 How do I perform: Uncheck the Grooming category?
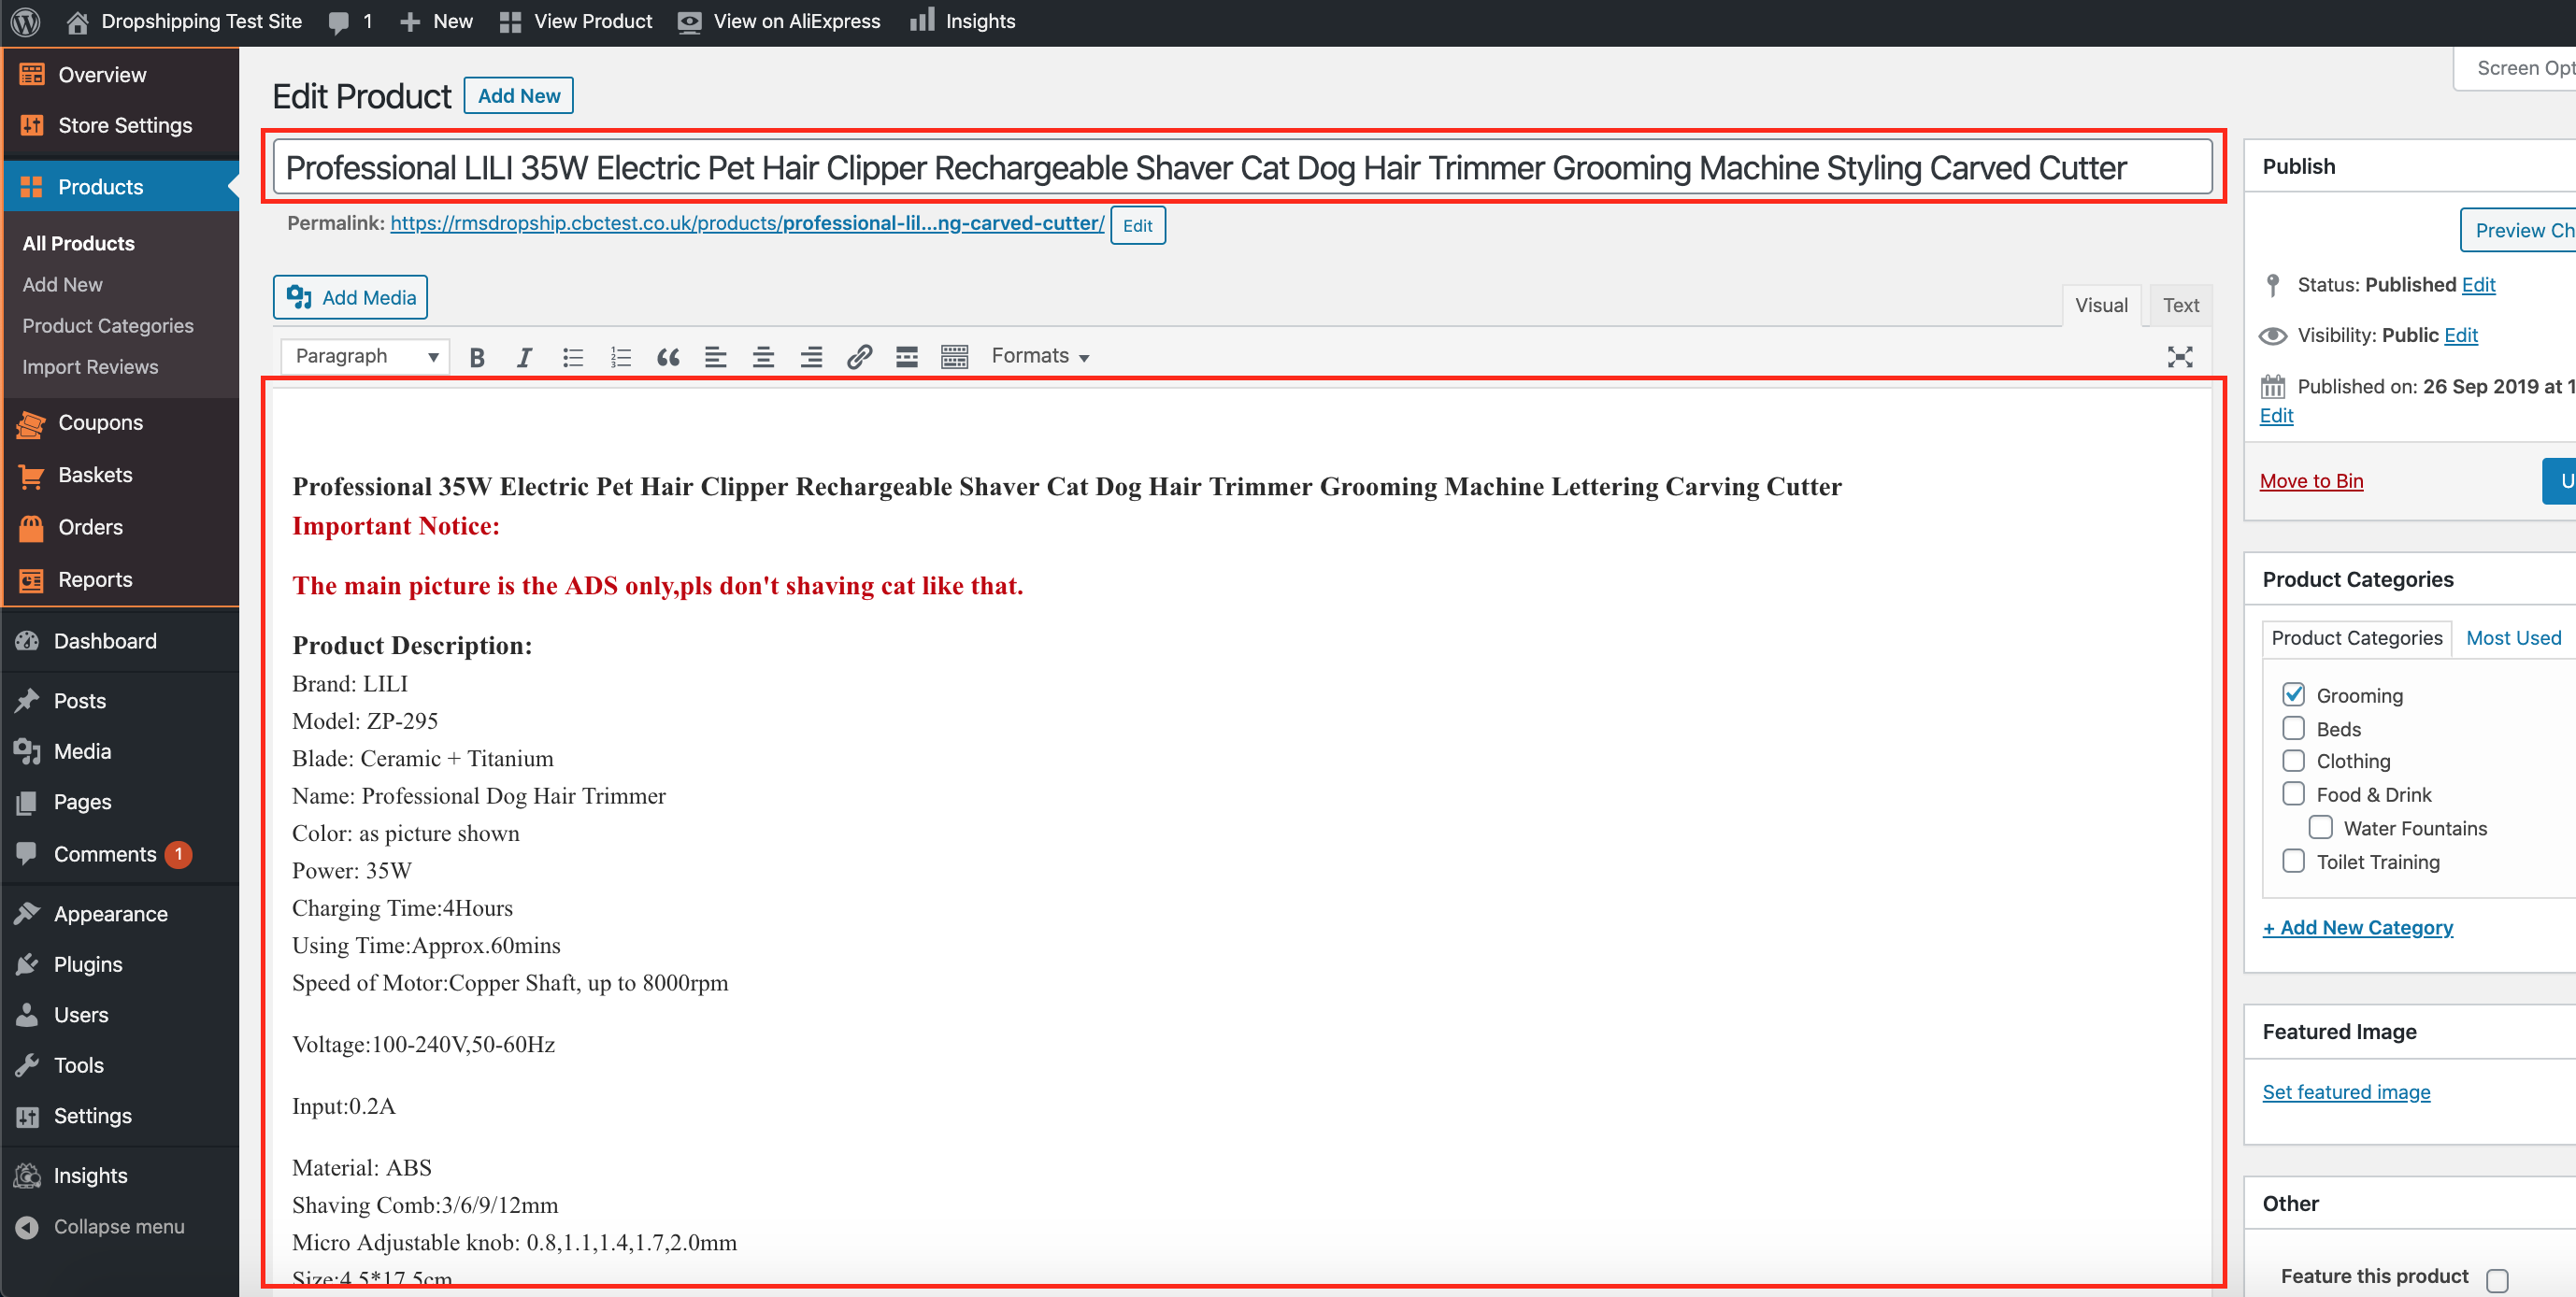click(x=2293, y=695)
